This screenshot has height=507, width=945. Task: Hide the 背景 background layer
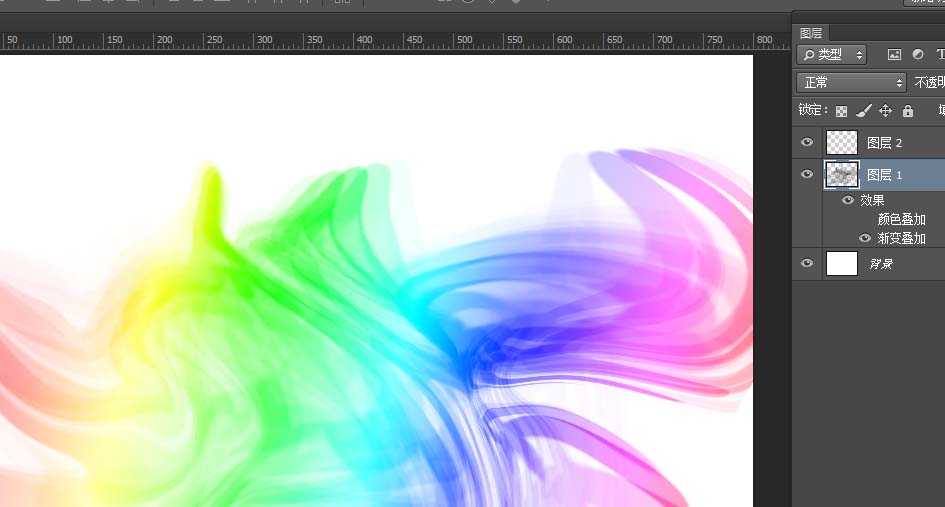pyautogui.click(x=807, y=263)
